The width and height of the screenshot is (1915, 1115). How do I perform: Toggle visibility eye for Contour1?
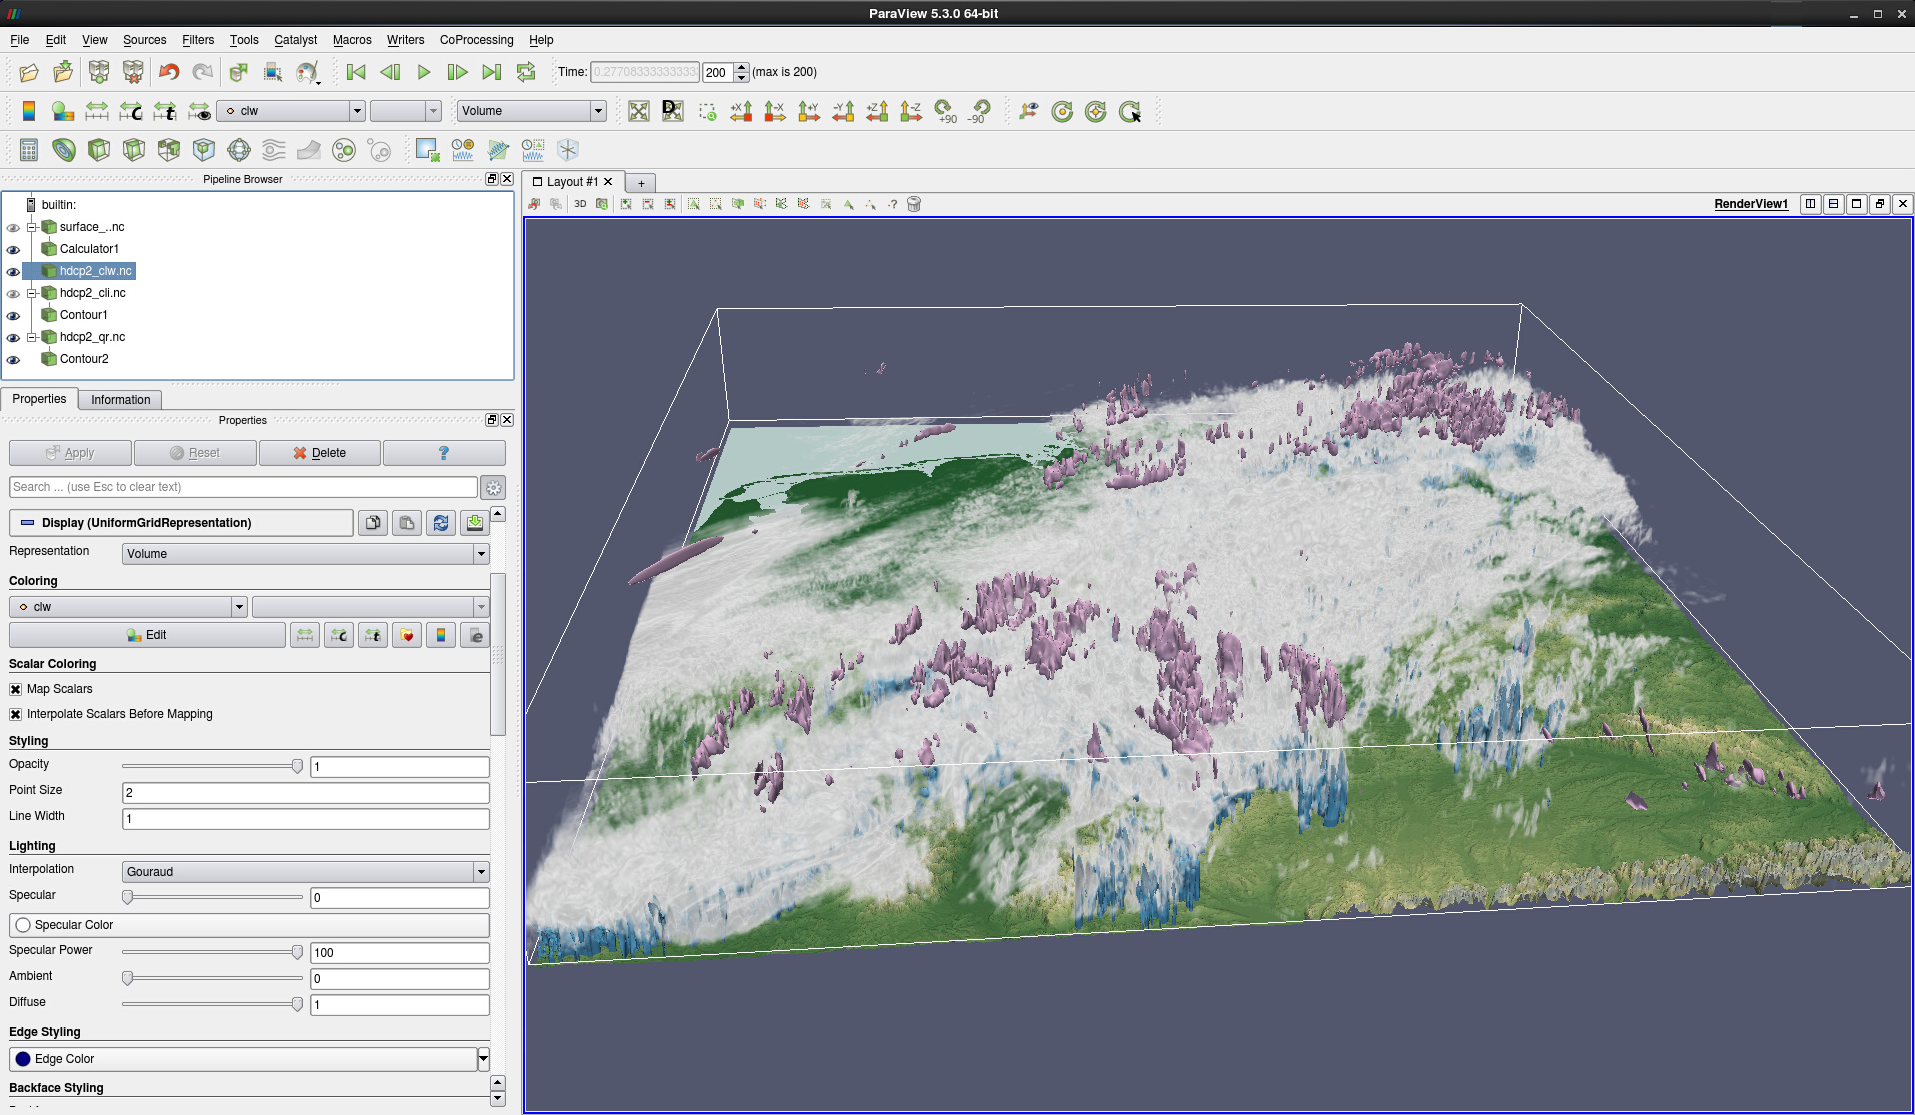click(13, 316)
